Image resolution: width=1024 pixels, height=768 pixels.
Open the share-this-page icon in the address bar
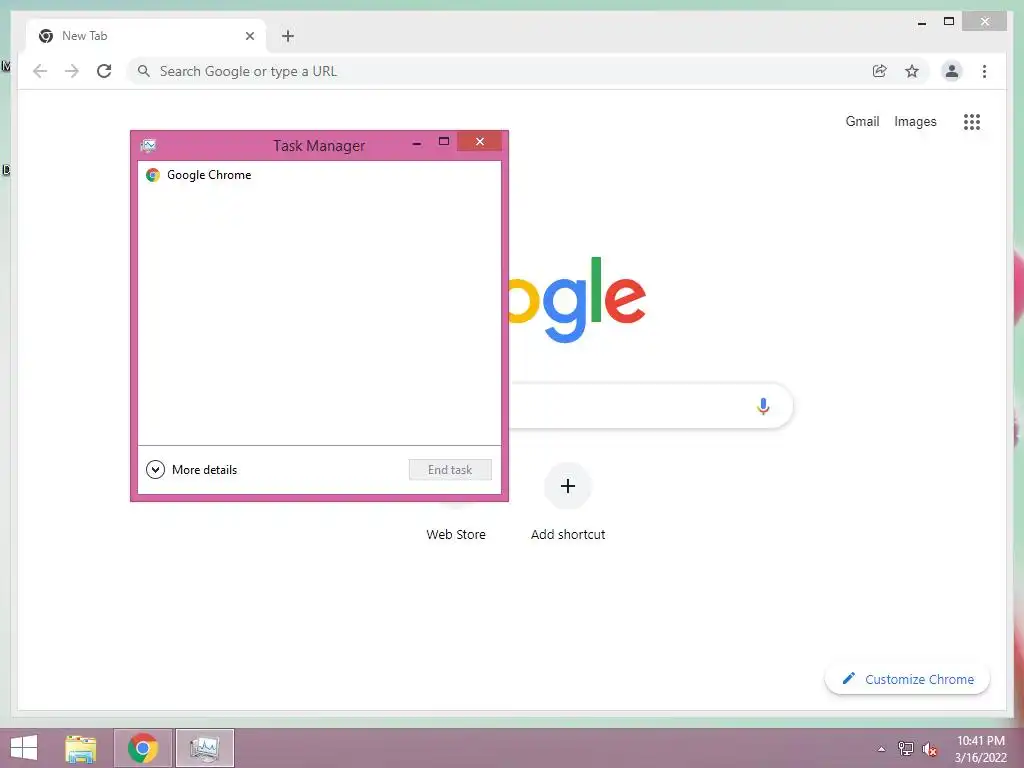pyautogui.click(x=880, y=71)
